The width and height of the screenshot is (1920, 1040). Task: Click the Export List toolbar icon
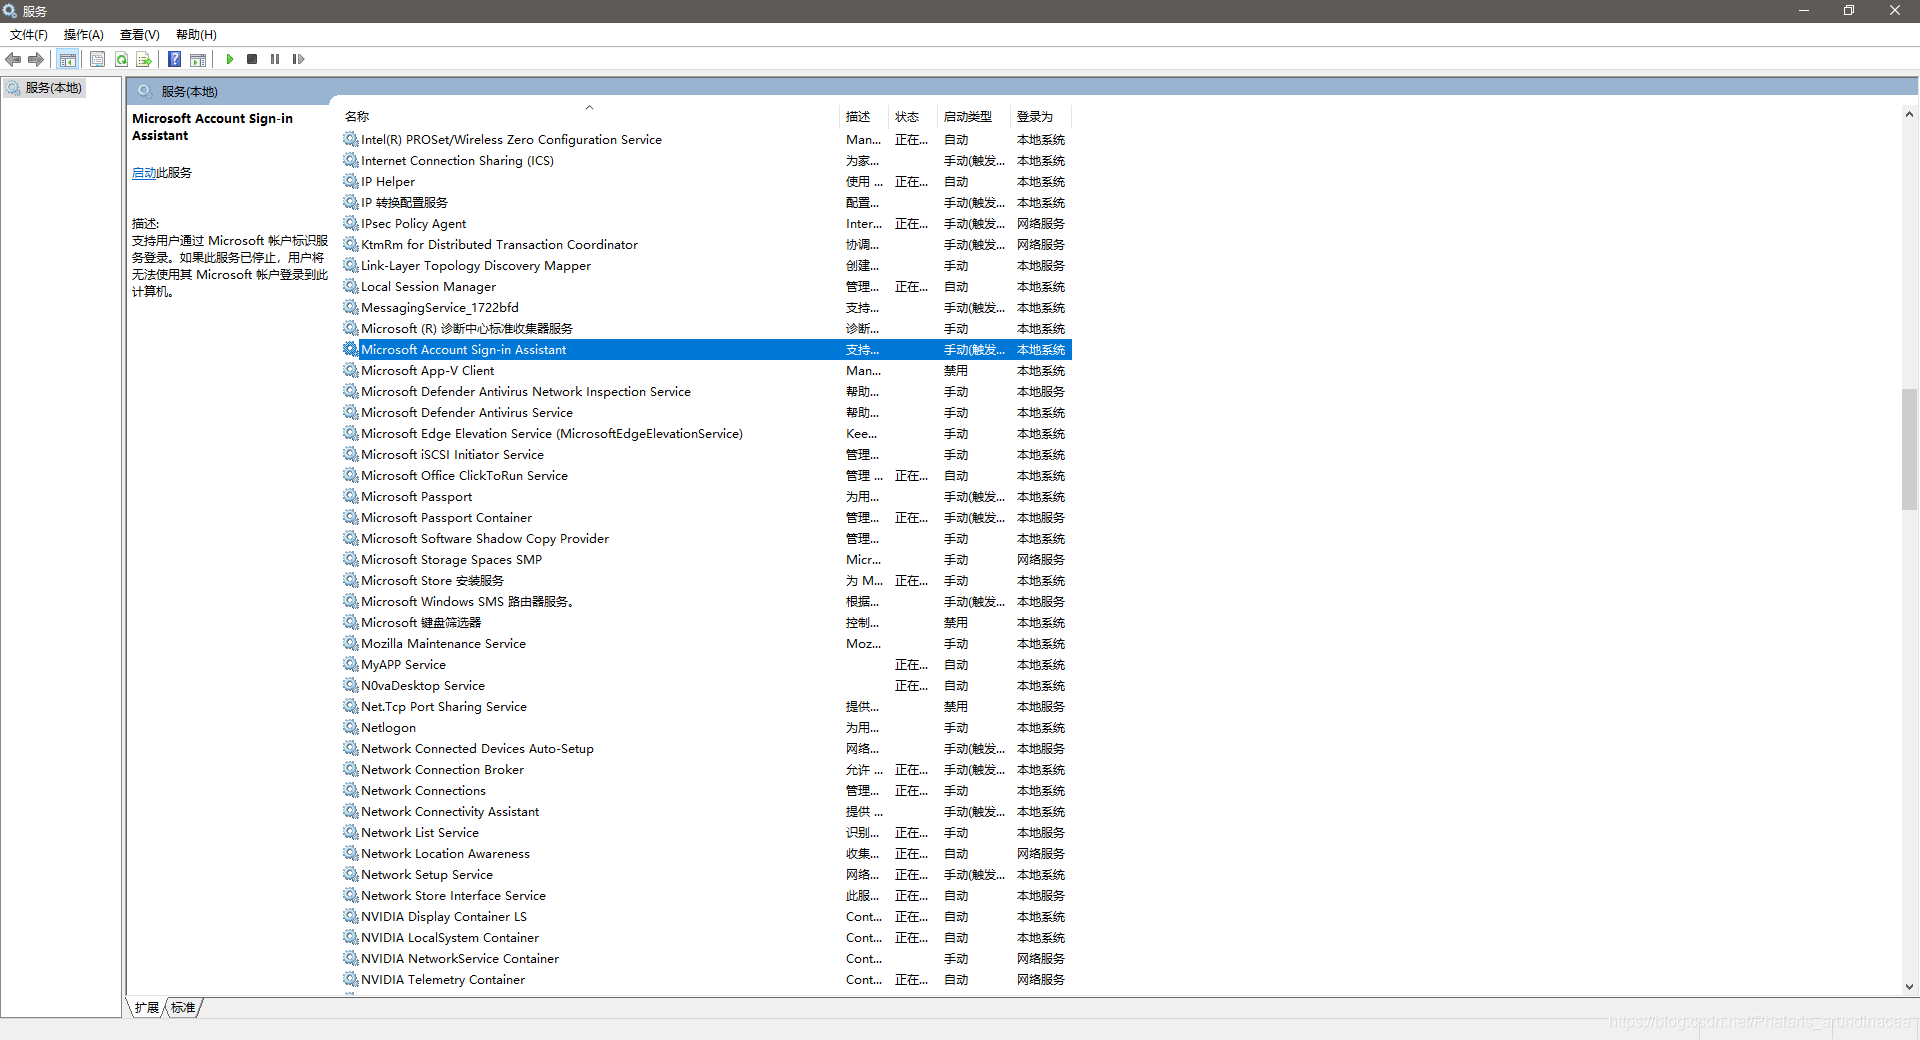pyautogui.click(x=144, y=60)
